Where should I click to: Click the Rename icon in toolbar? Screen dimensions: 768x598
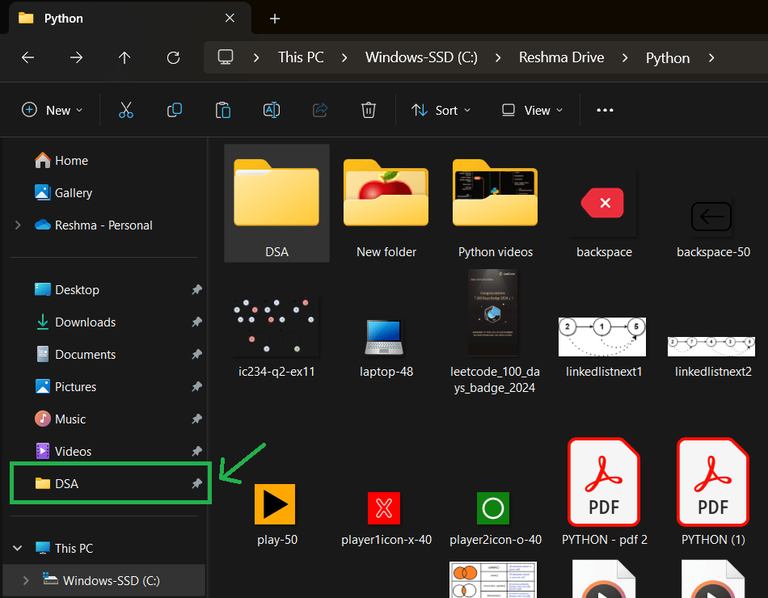(271, 110)
